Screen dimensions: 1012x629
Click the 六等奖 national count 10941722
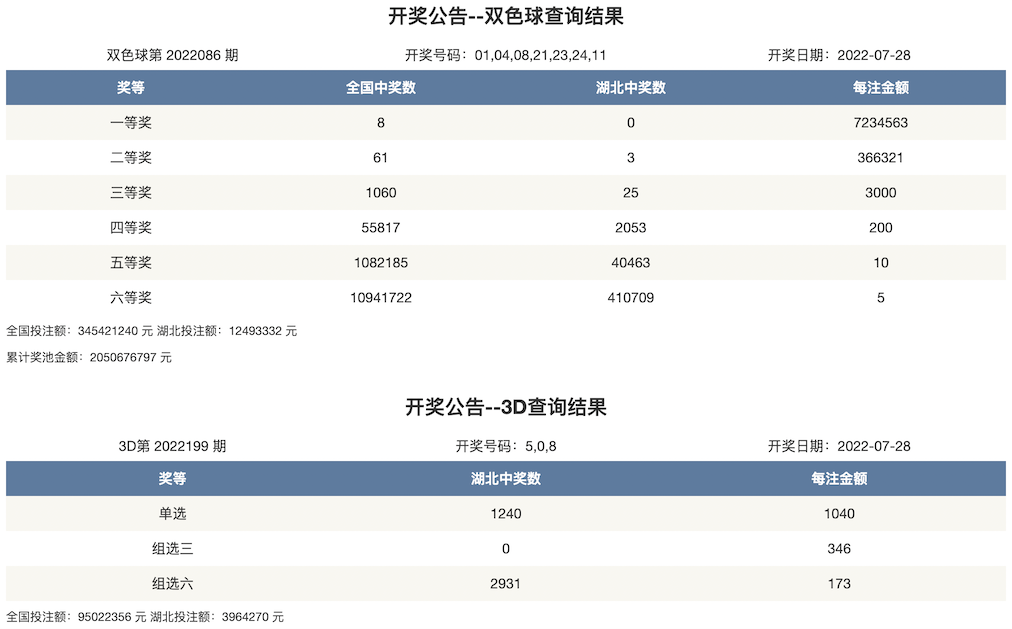point(381,297)
